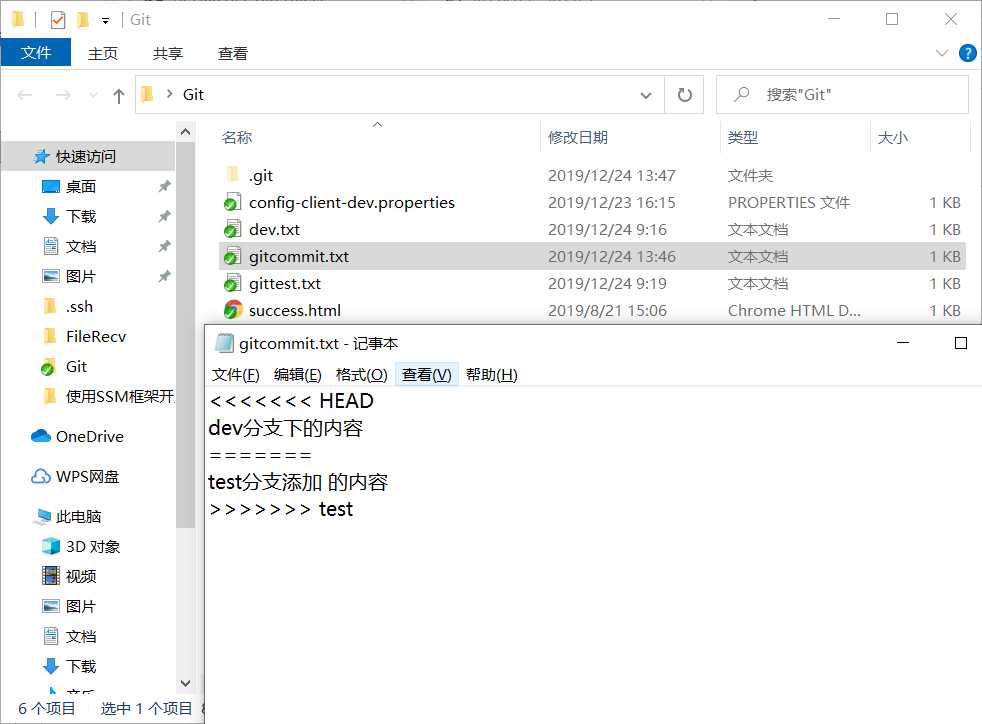Click the 此电脑 computer icon
The image size is (982, 724).
[x=44, y=516]
